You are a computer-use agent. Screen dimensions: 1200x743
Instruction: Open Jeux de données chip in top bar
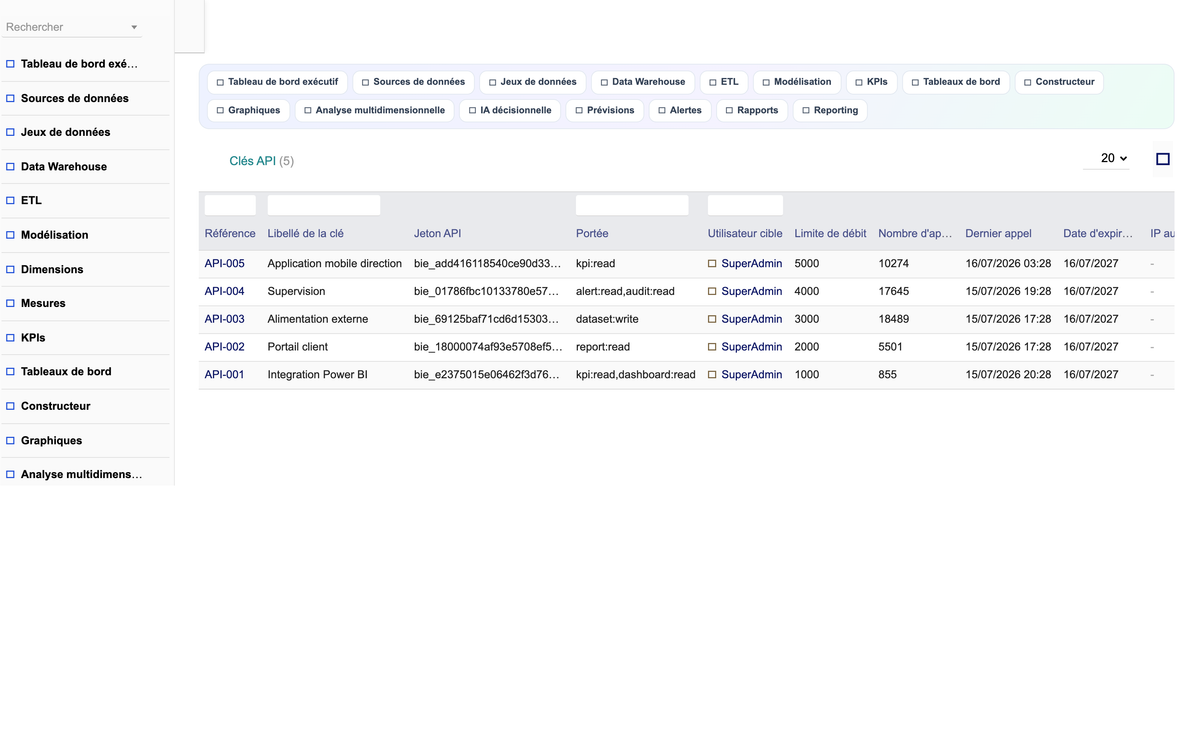(x=532, y=82)
